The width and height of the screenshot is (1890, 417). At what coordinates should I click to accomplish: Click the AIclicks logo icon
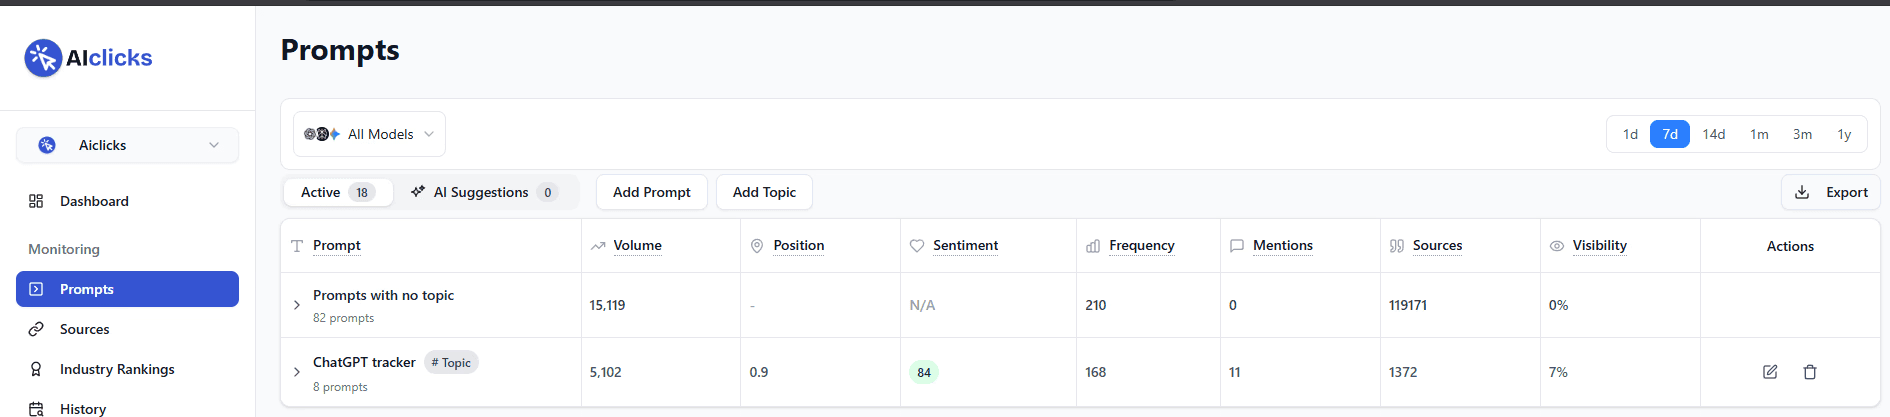(43, 58)
